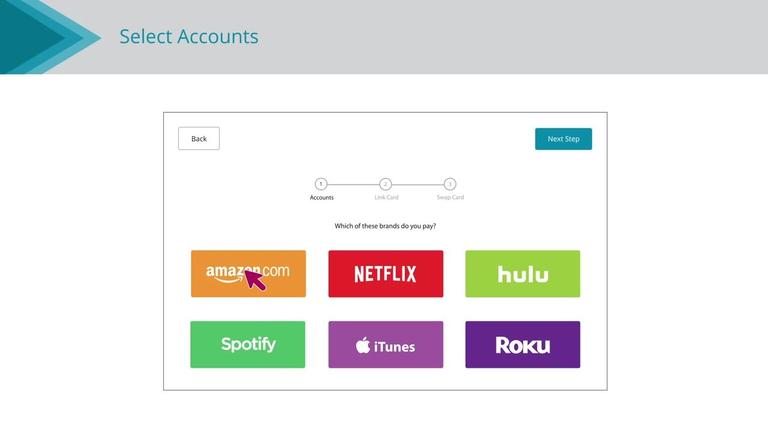
Task: Go back with the Back button
Action: pyautogui.click(x=199, y=139)
